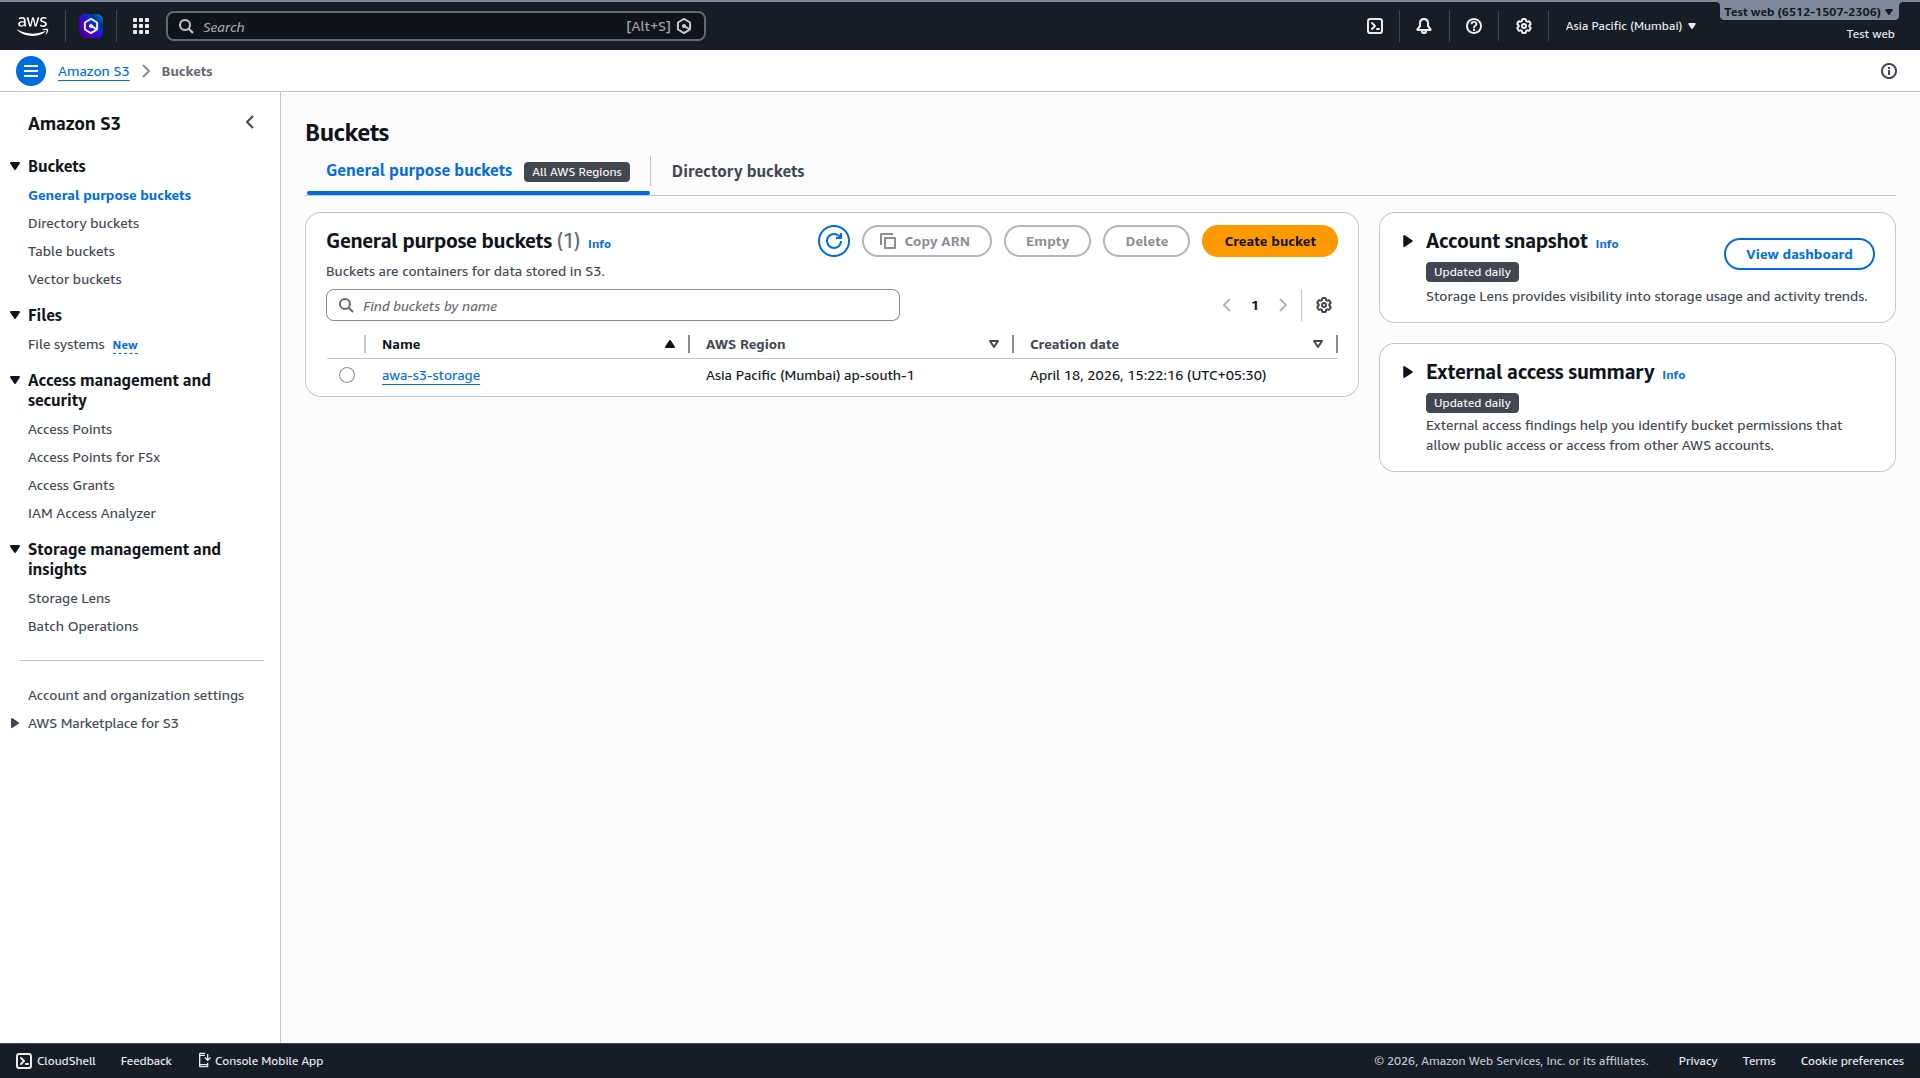Click the top Search bar
The height and width of the screenshot is (1078, 1920).
(436, 26)
